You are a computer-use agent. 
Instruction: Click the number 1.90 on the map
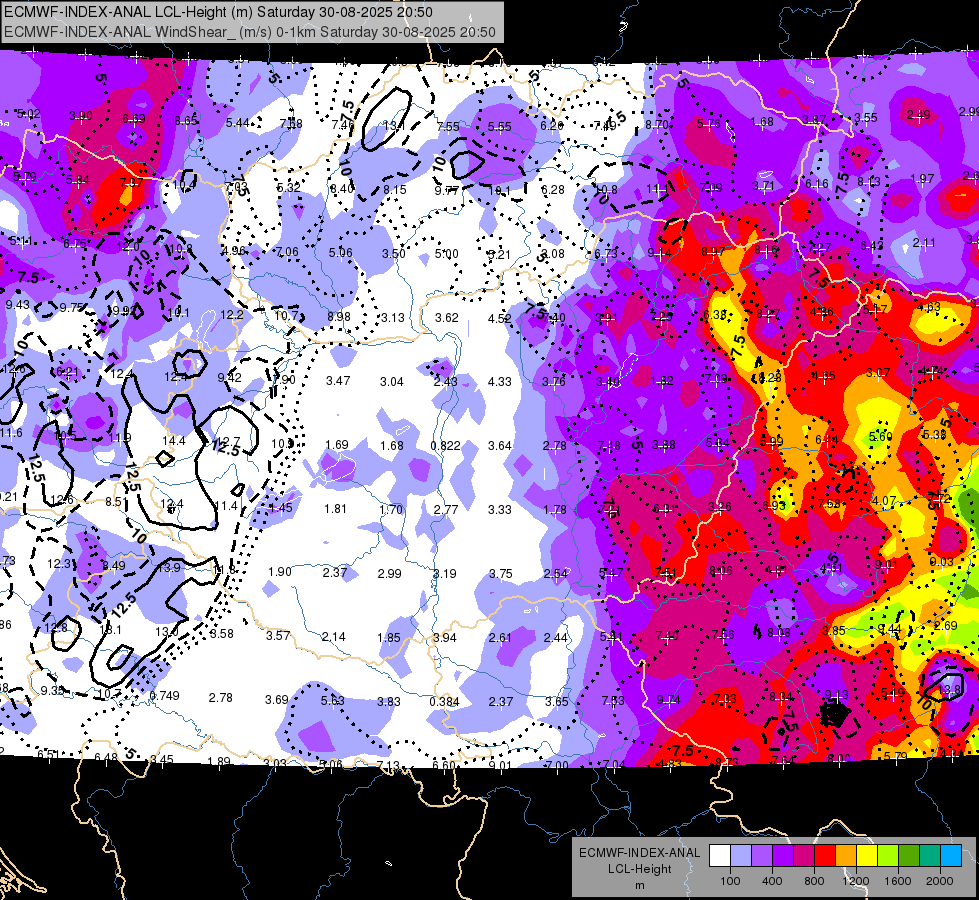click(280, 572)
